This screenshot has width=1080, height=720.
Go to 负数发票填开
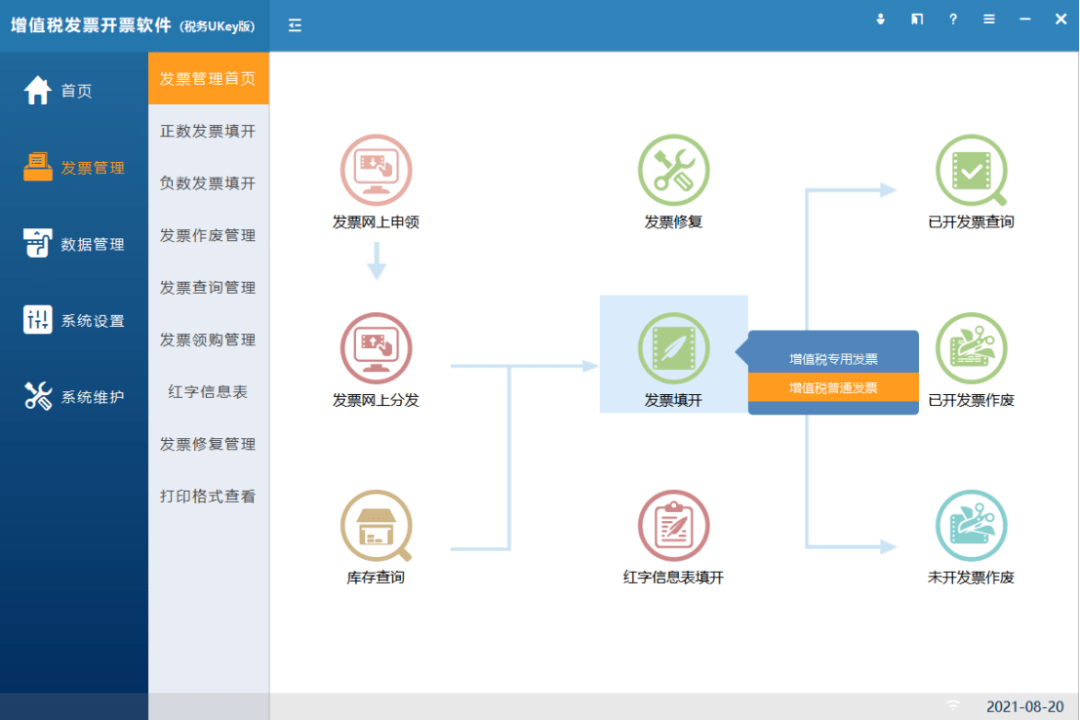point(208,183)
